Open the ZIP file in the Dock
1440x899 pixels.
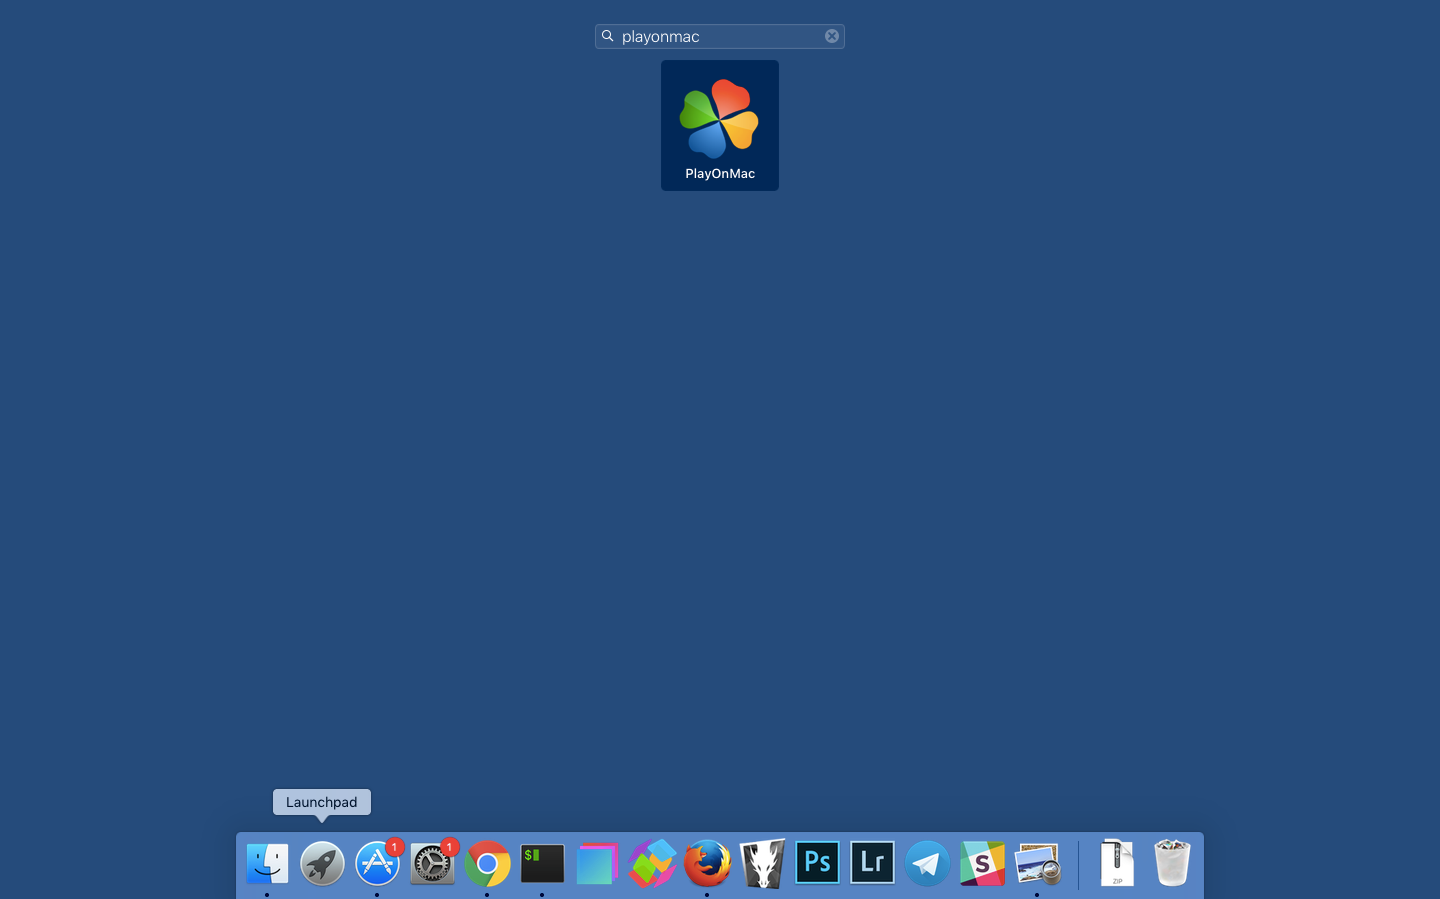1117,863
